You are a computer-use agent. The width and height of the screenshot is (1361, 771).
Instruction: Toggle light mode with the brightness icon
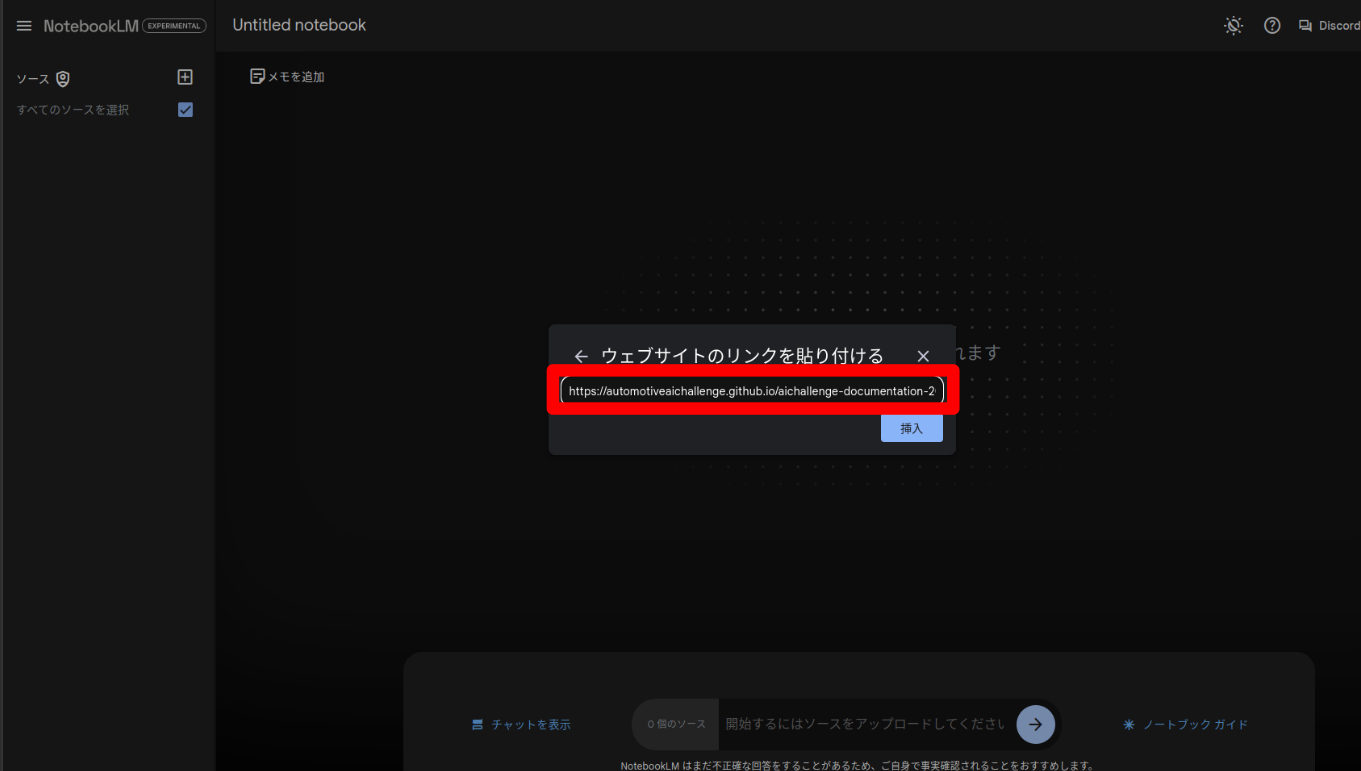tap(1233, 25)
